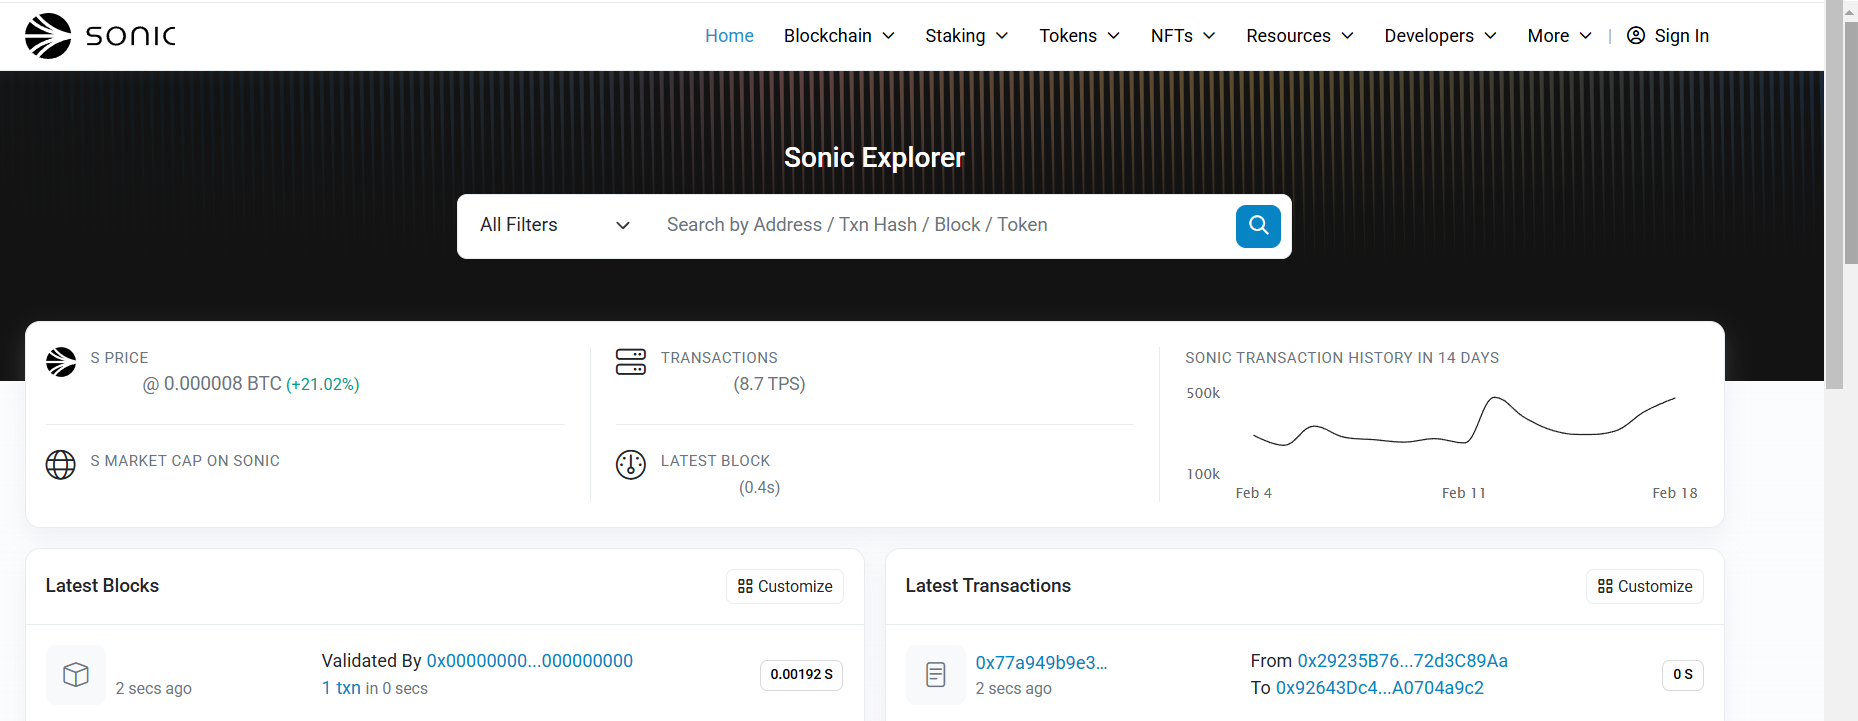Image resolution: width=1858 pixels, height=721 pixels.
Task: Click the address search input field
Action: click(x=940, y=226)
